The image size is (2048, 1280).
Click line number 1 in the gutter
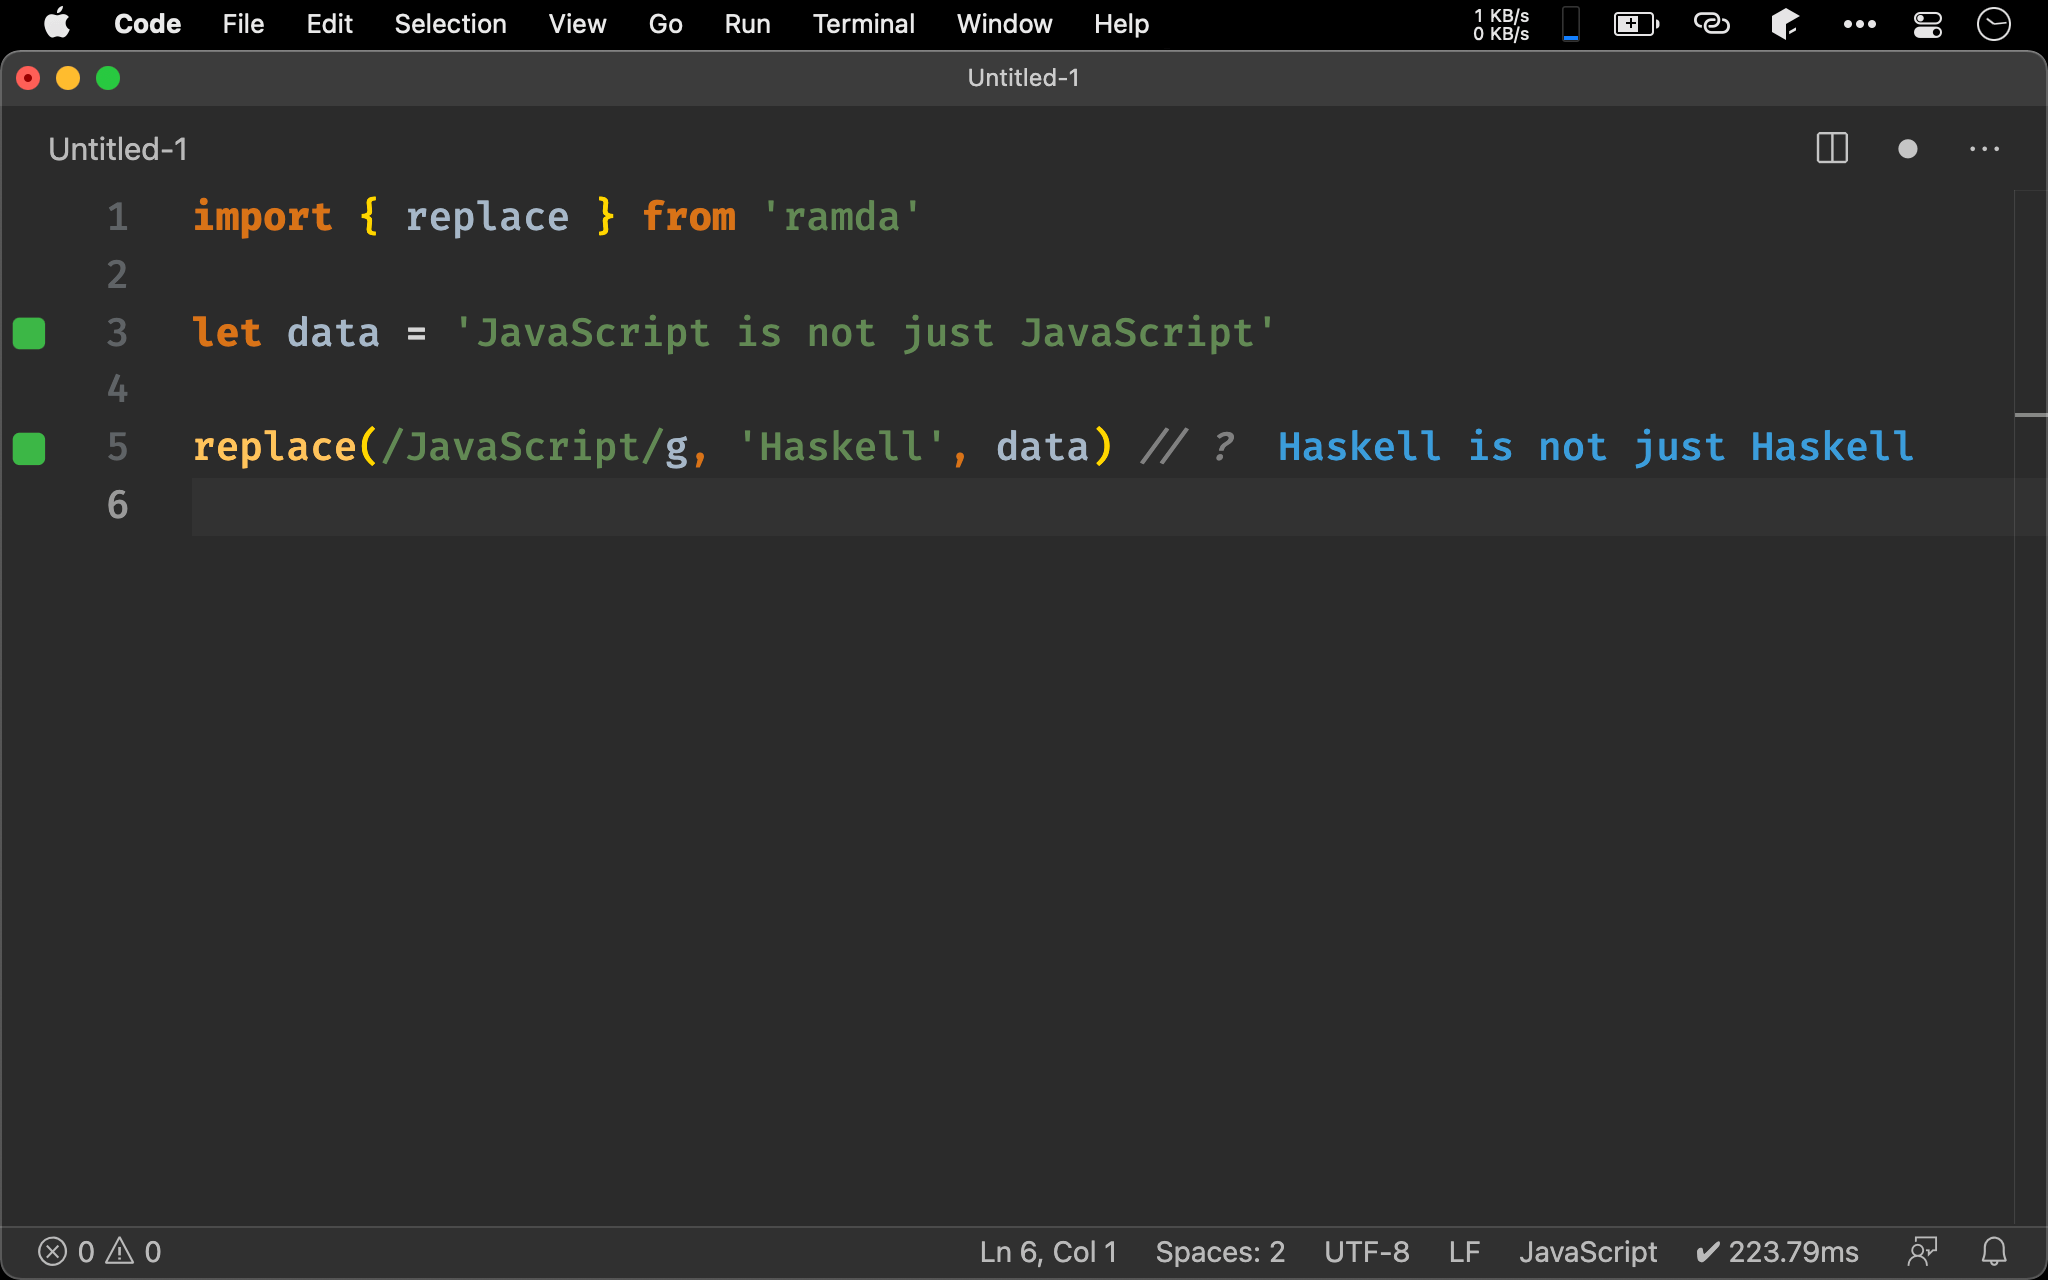pos(118,217)
